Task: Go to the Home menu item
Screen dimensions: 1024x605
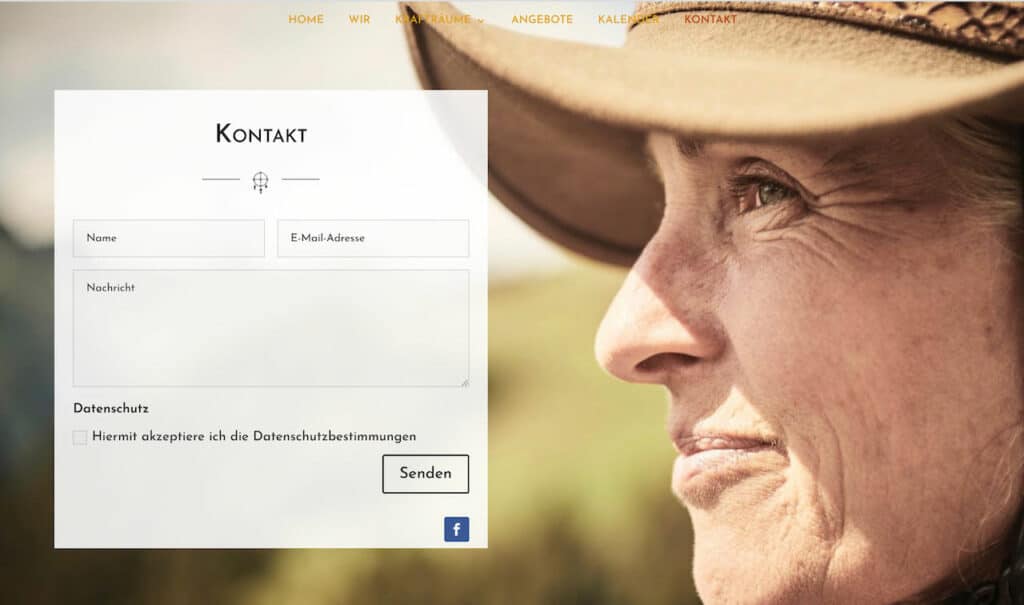Action: [306, 20]
